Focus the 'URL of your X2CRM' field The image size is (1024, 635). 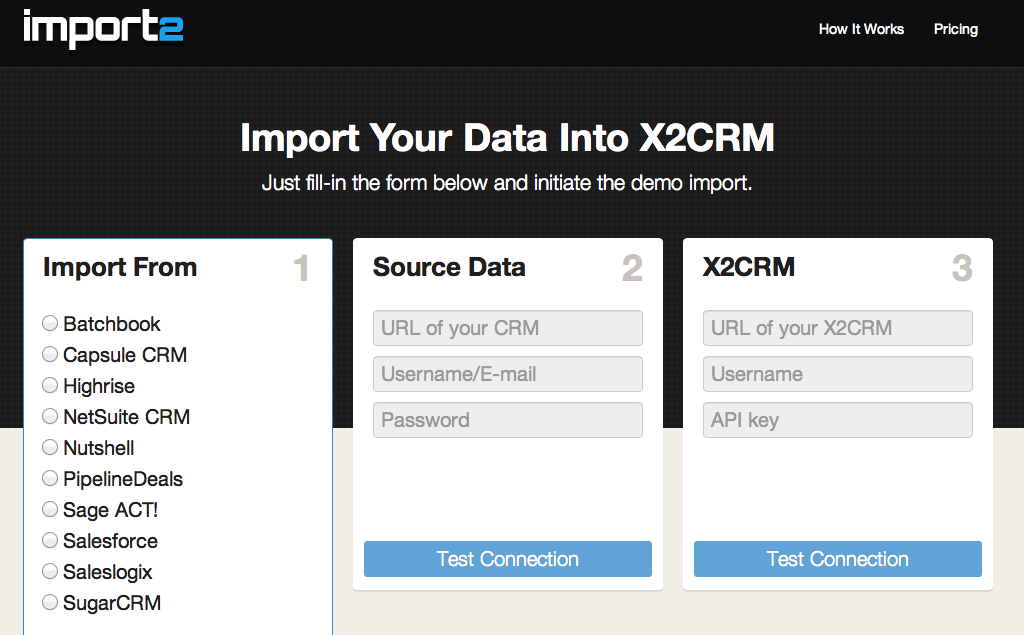coord(838,328)
